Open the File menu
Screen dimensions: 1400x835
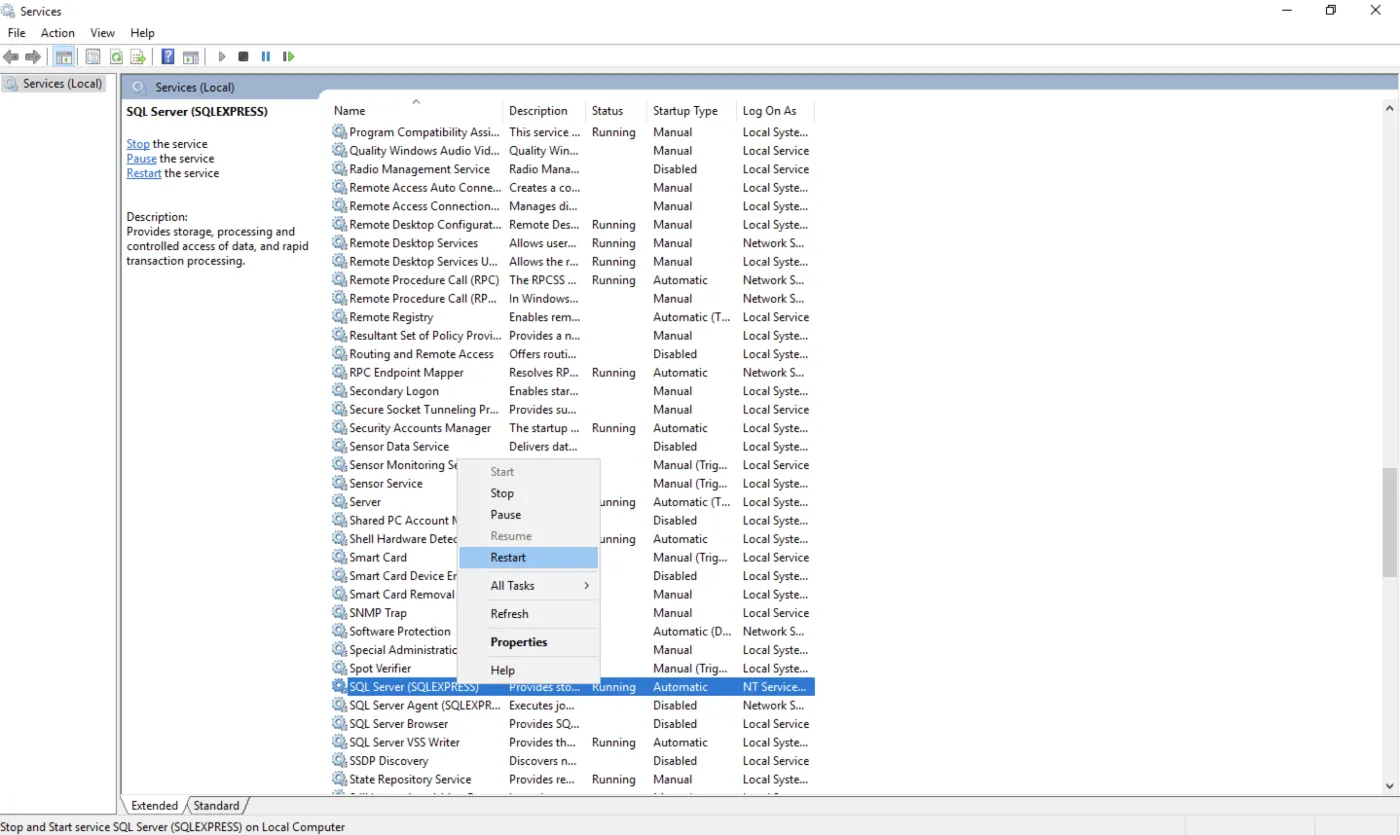(17, 33)
